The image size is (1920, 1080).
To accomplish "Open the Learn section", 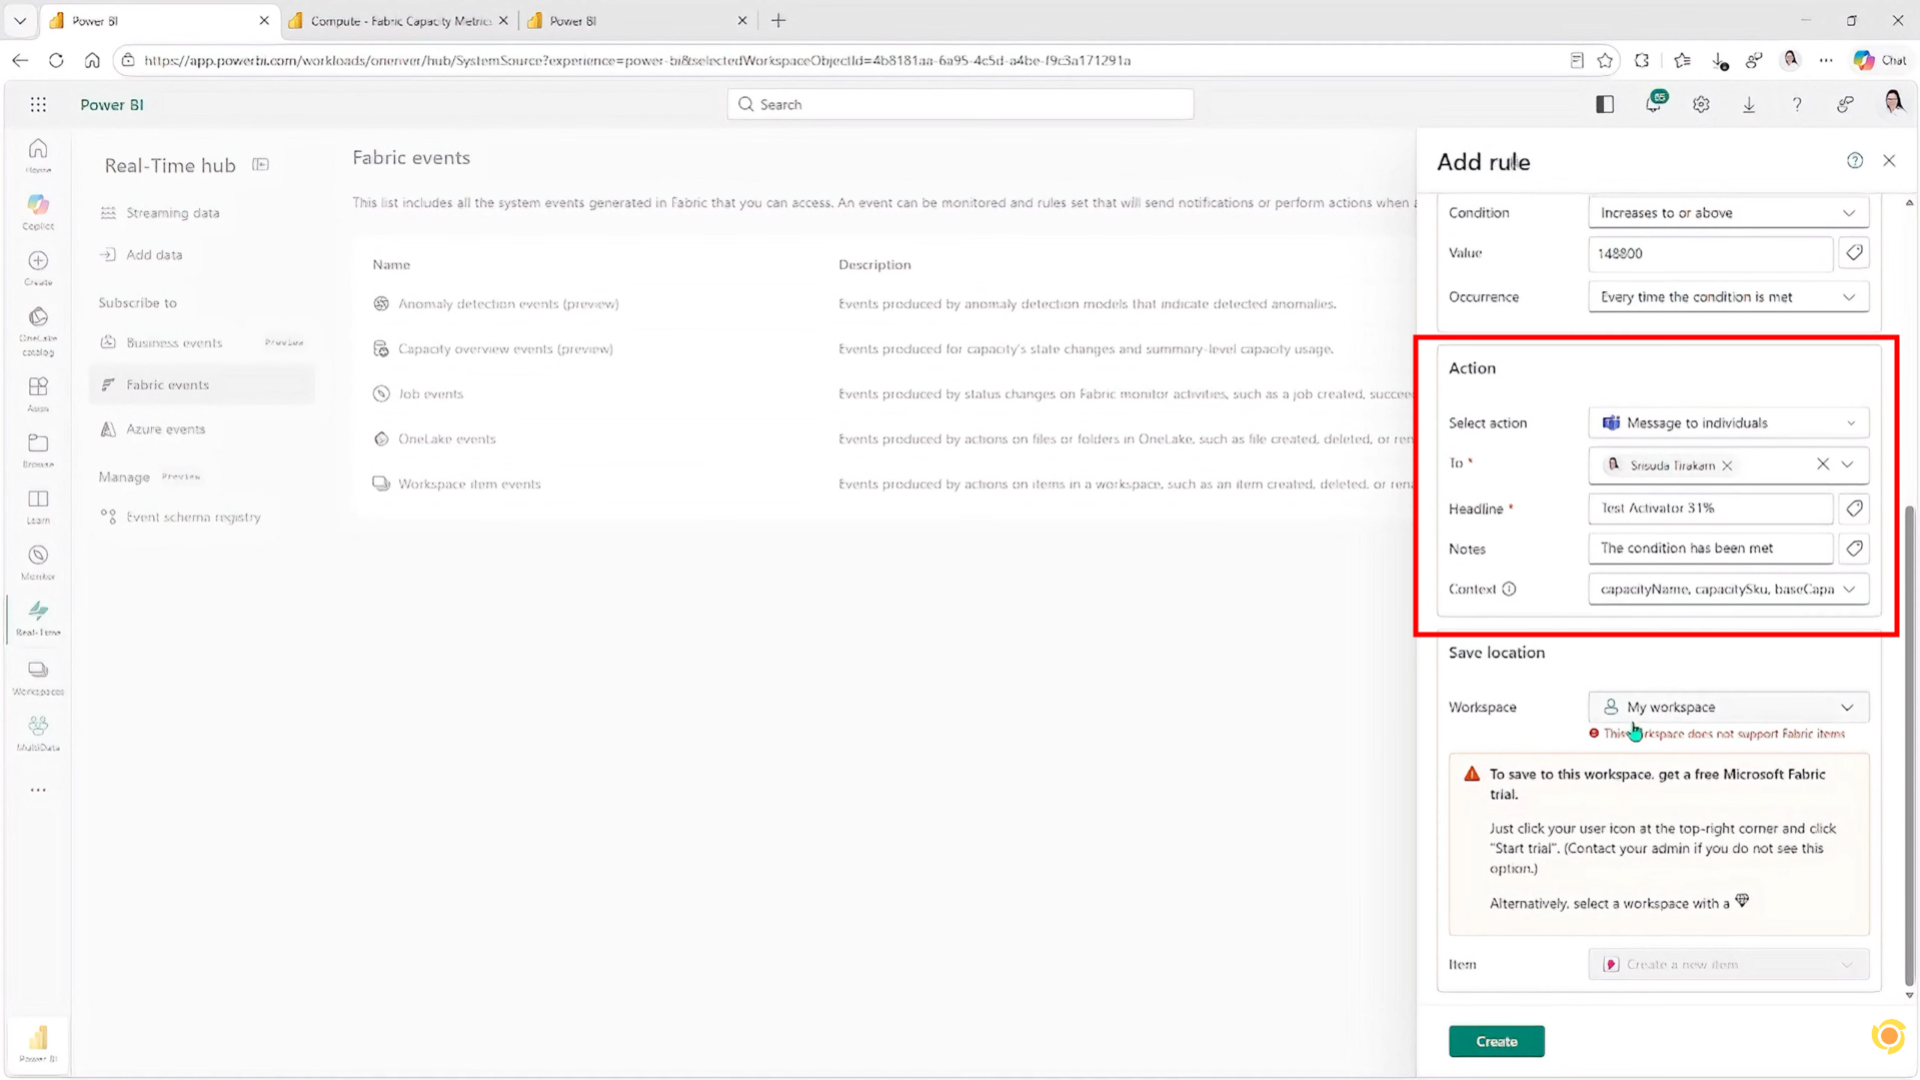I will click(x=38, y=505).
